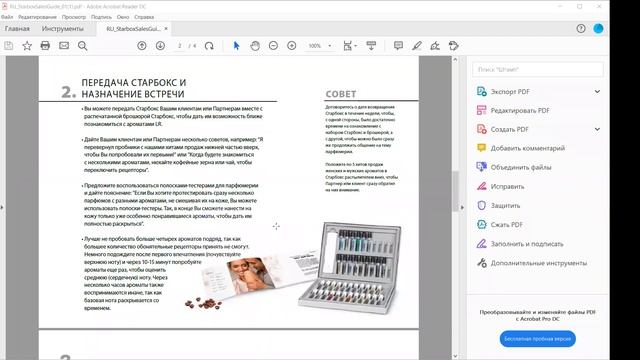The image size is (640, 360).
Task: Click the vertical scrollbar thumb
Action: [456, 191]
